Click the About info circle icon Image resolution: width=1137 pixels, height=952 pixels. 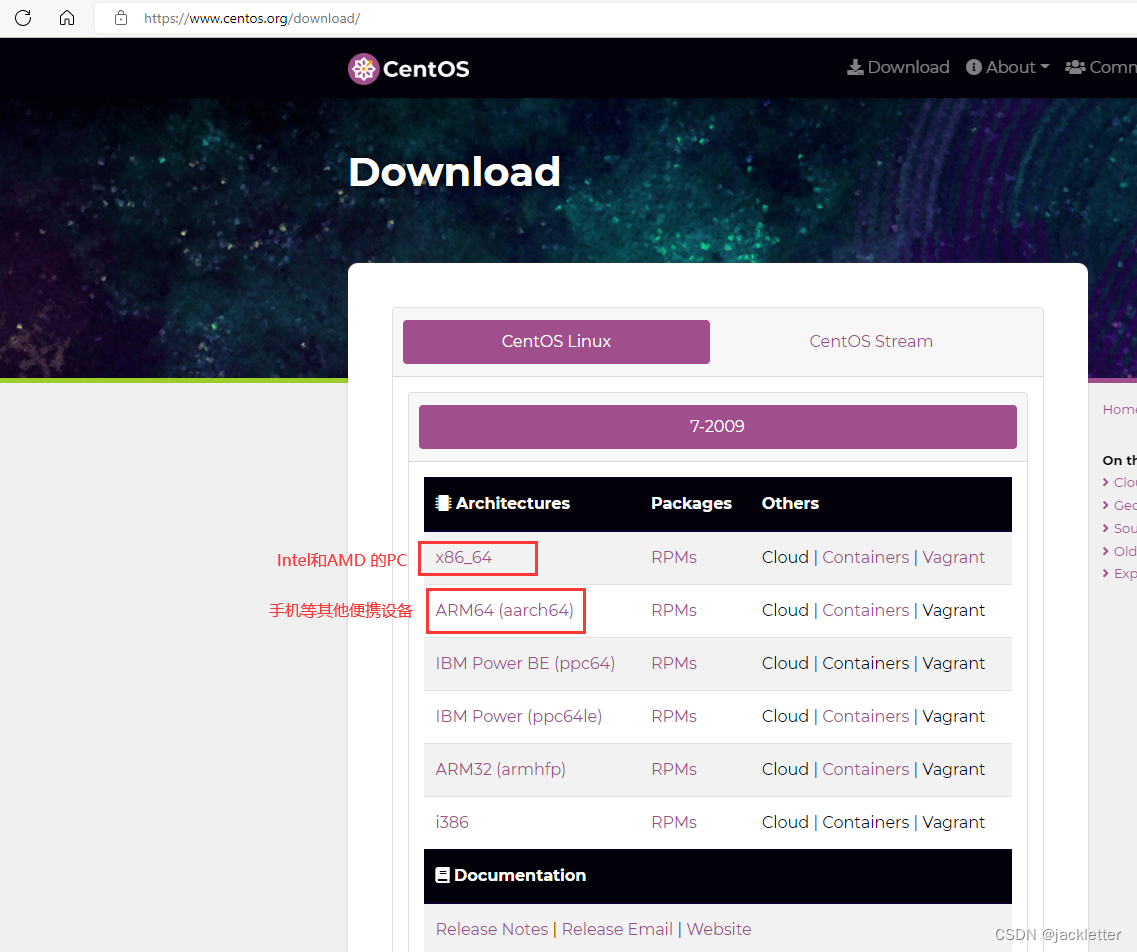973,68
